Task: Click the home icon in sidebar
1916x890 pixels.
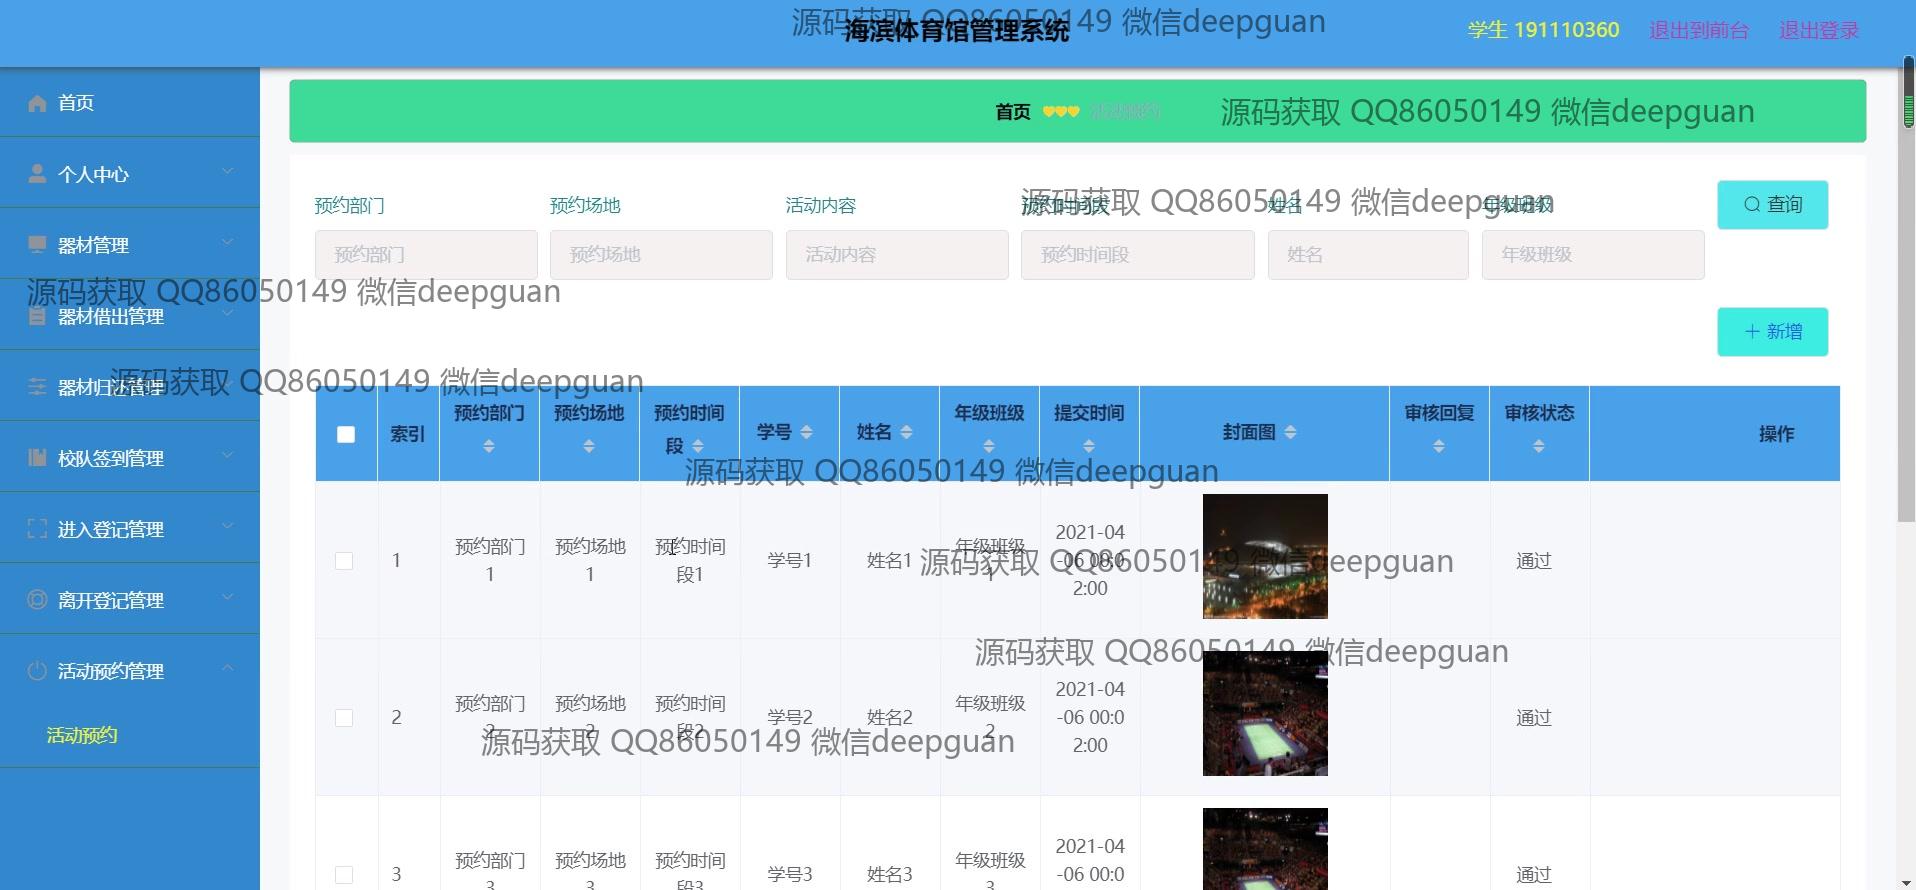Action: tap(37, 103)
